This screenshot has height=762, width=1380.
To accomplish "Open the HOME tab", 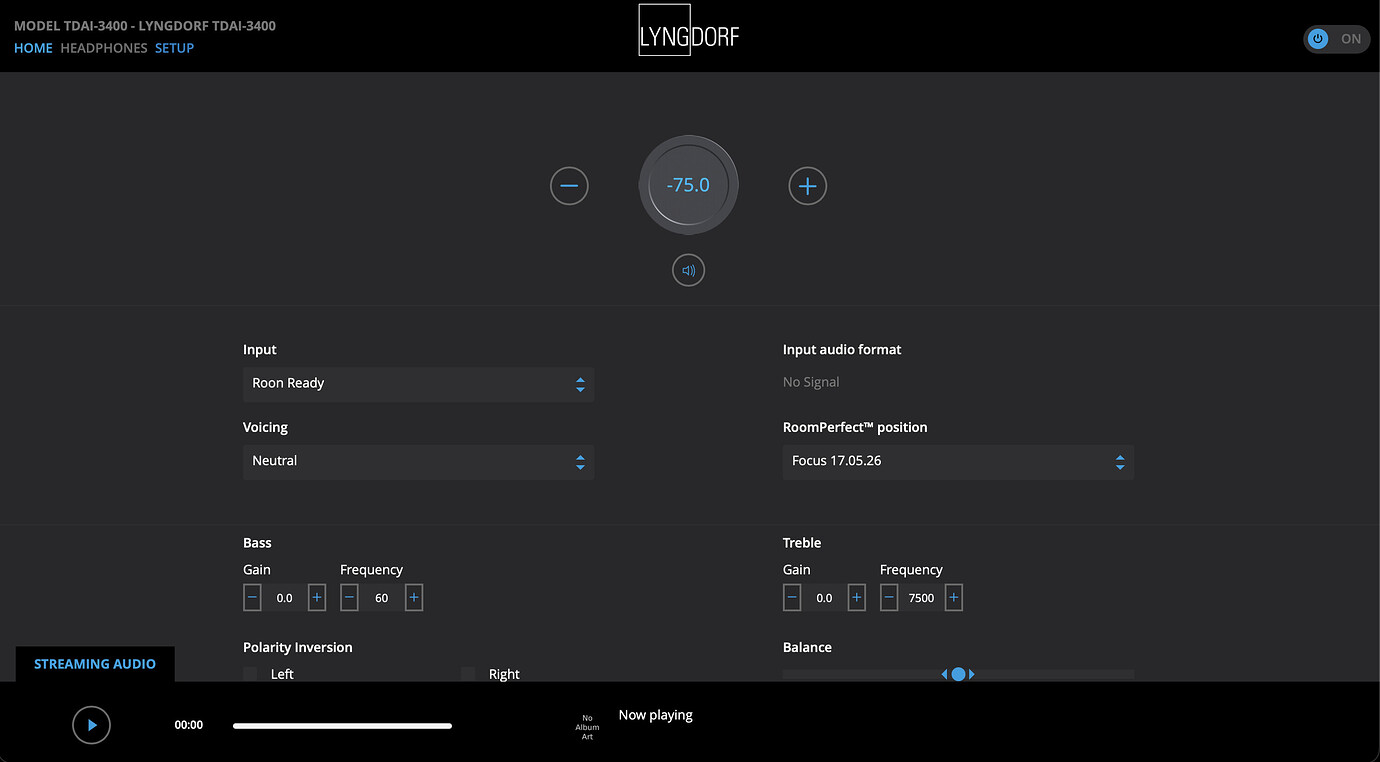I will click(x=33, y=48).
